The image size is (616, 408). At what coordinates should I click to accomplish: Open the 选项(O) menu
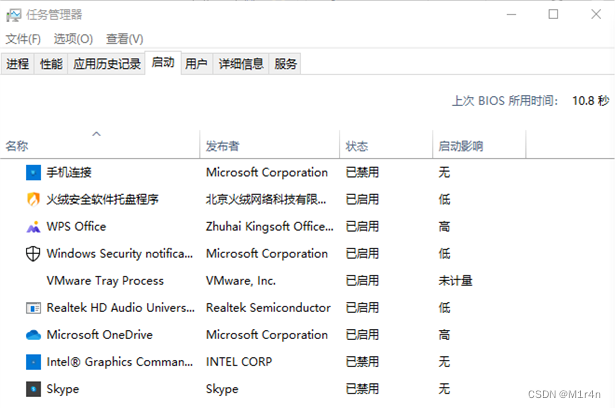point(73,39)
